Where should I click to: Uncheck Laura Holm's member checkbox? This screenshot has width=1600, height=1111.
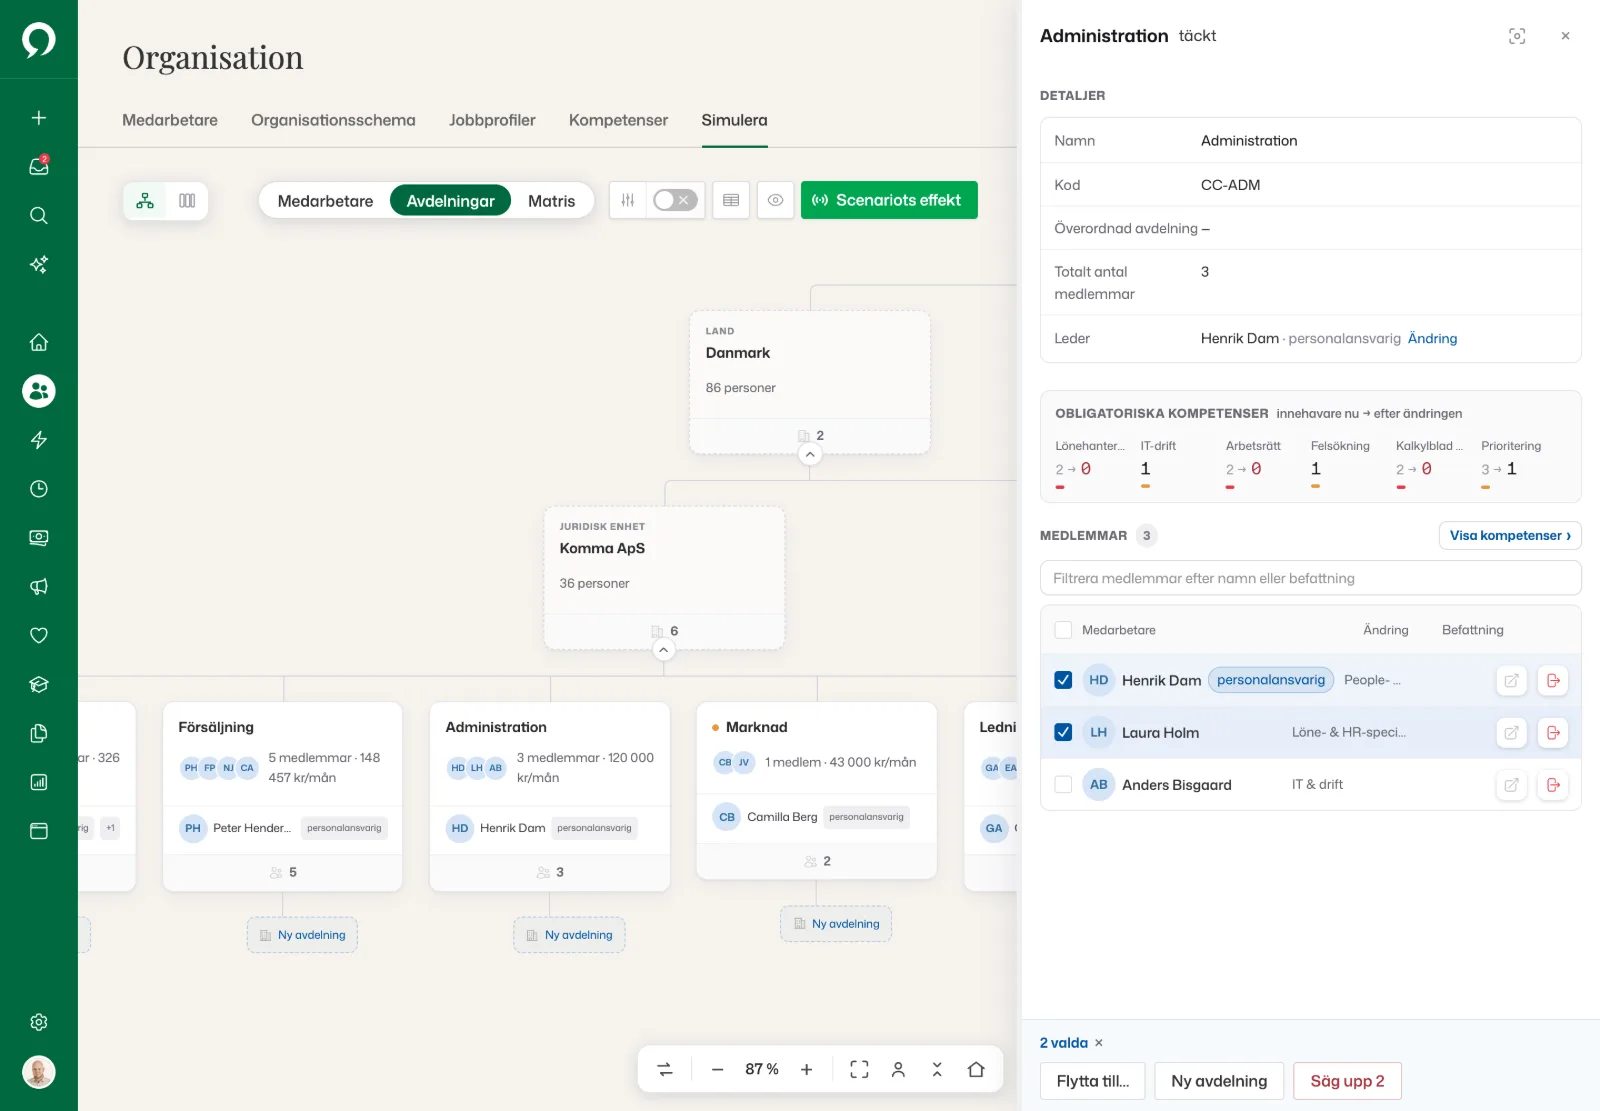pos(1063,733)
